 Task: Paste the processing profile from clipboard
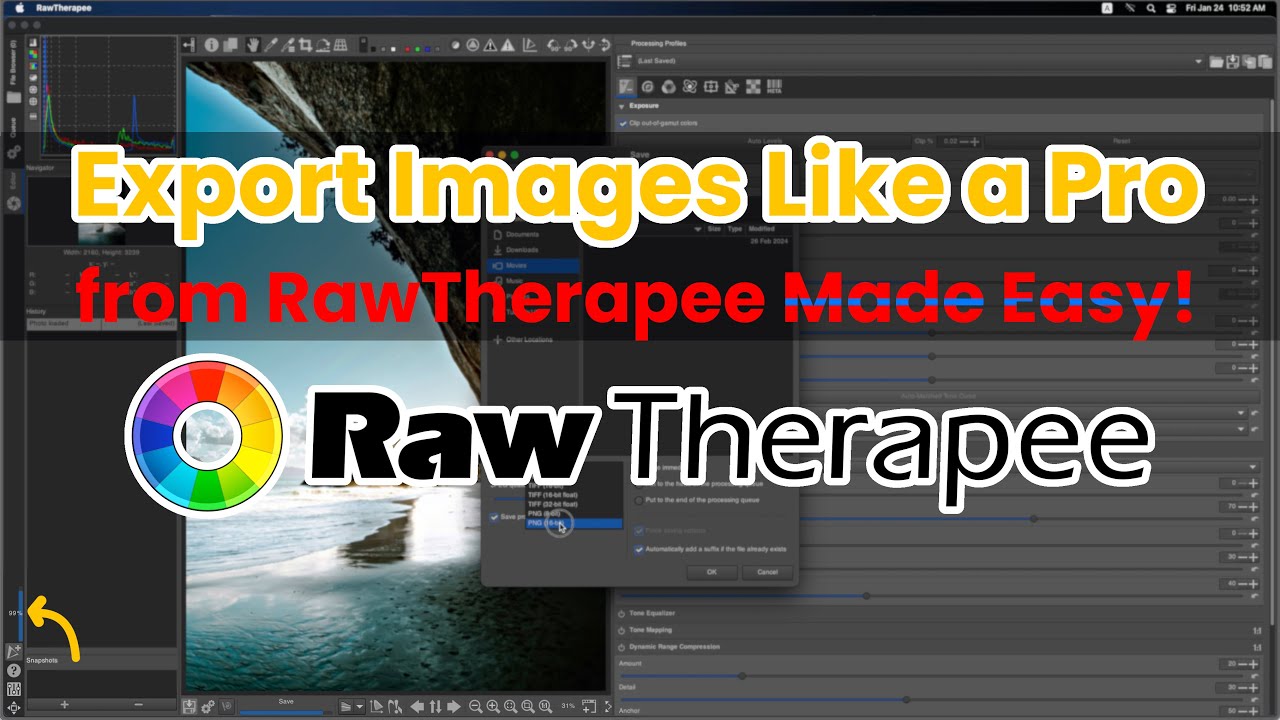pos(1266,62)
